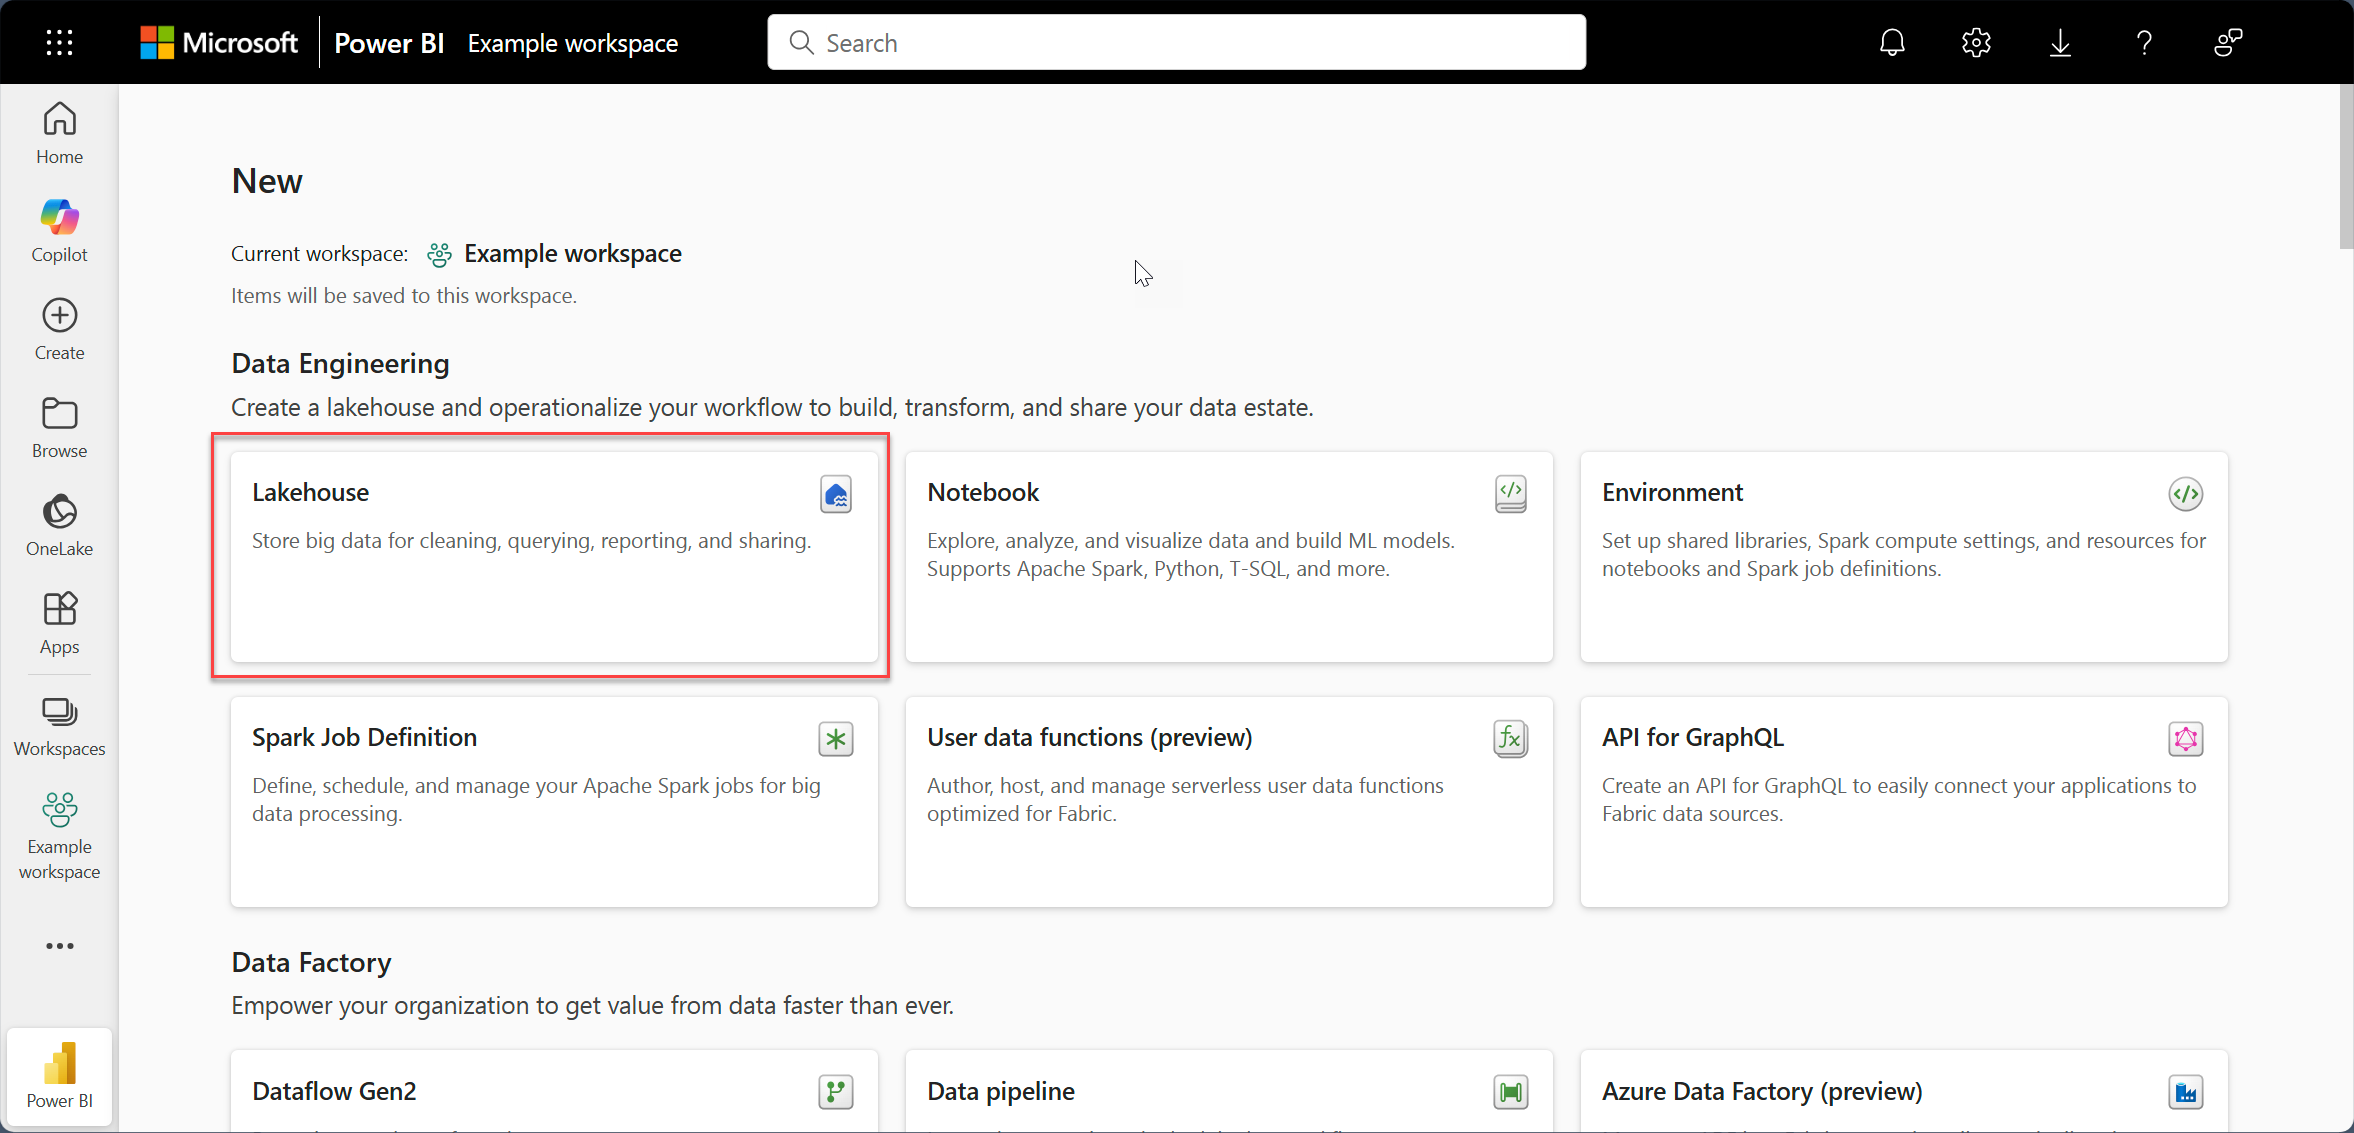Open the Power BI experience switcher

tap(59, 1075)
